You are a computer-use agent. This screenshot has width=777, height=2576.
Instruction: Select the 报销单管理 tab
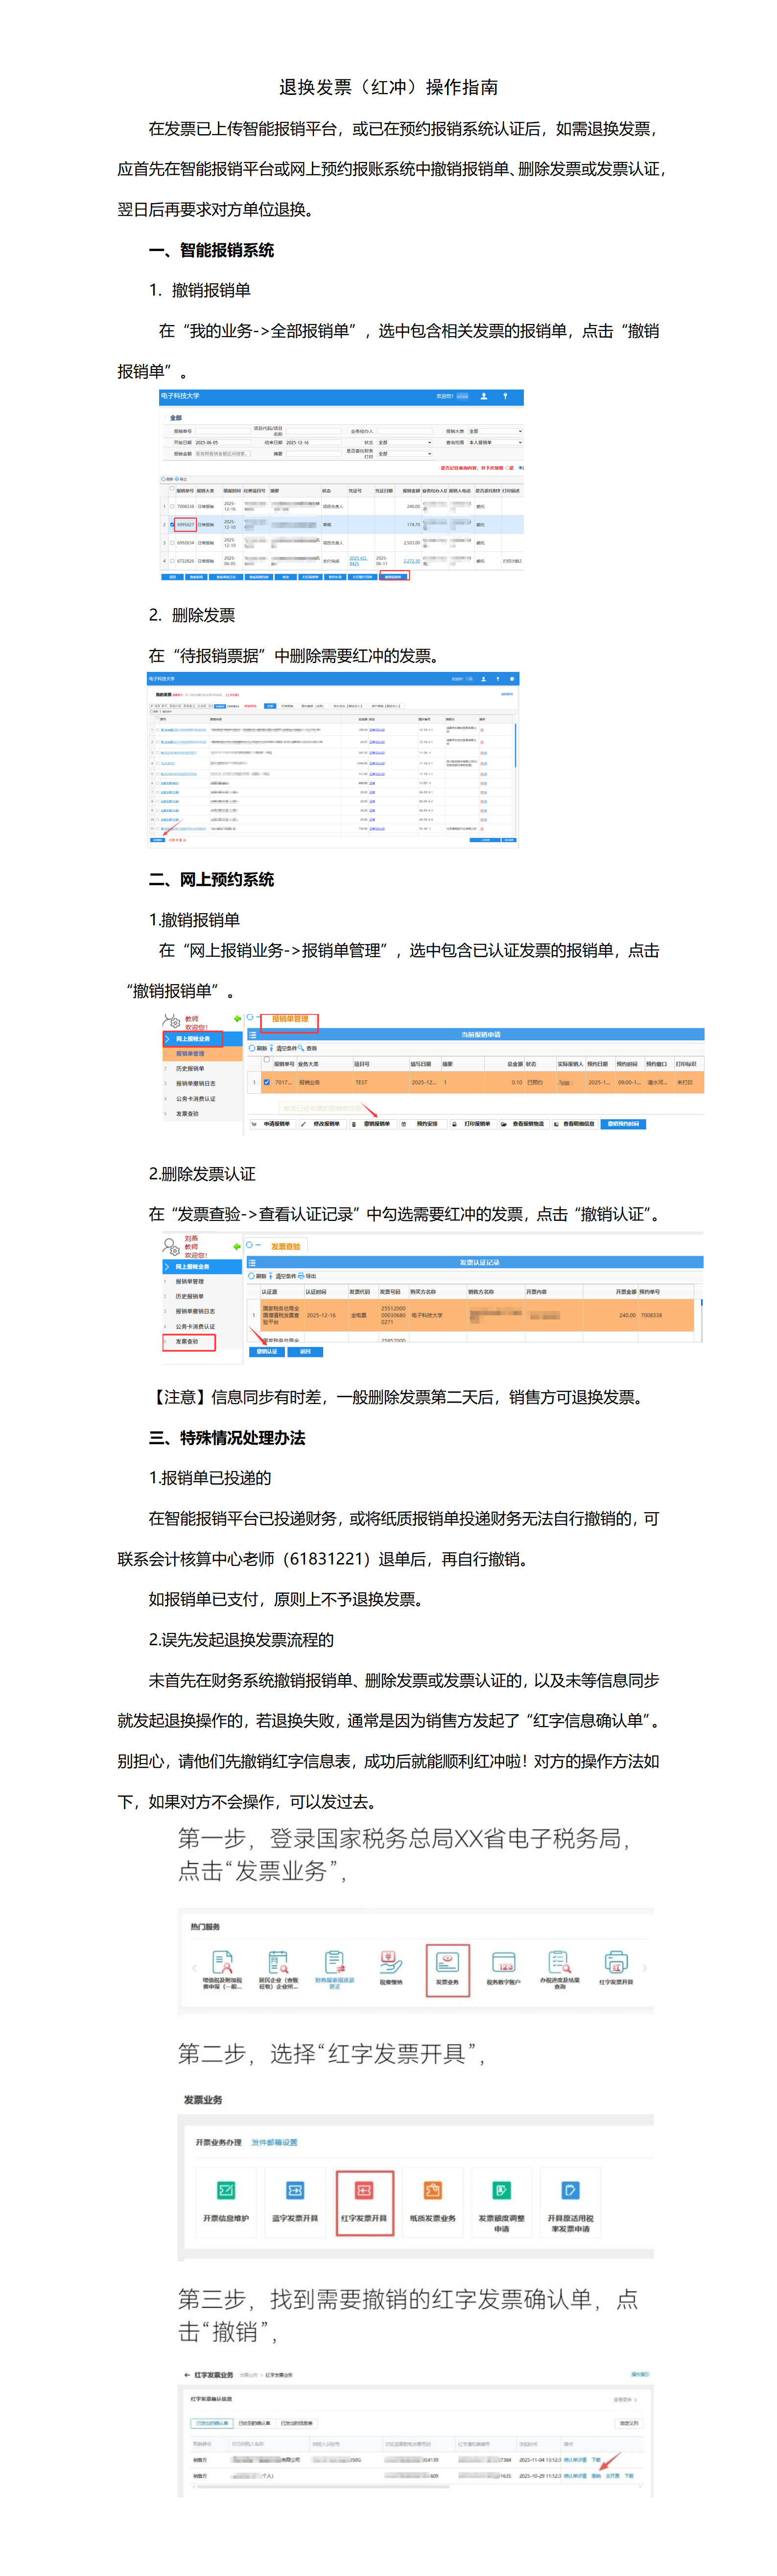[290, 1019]
